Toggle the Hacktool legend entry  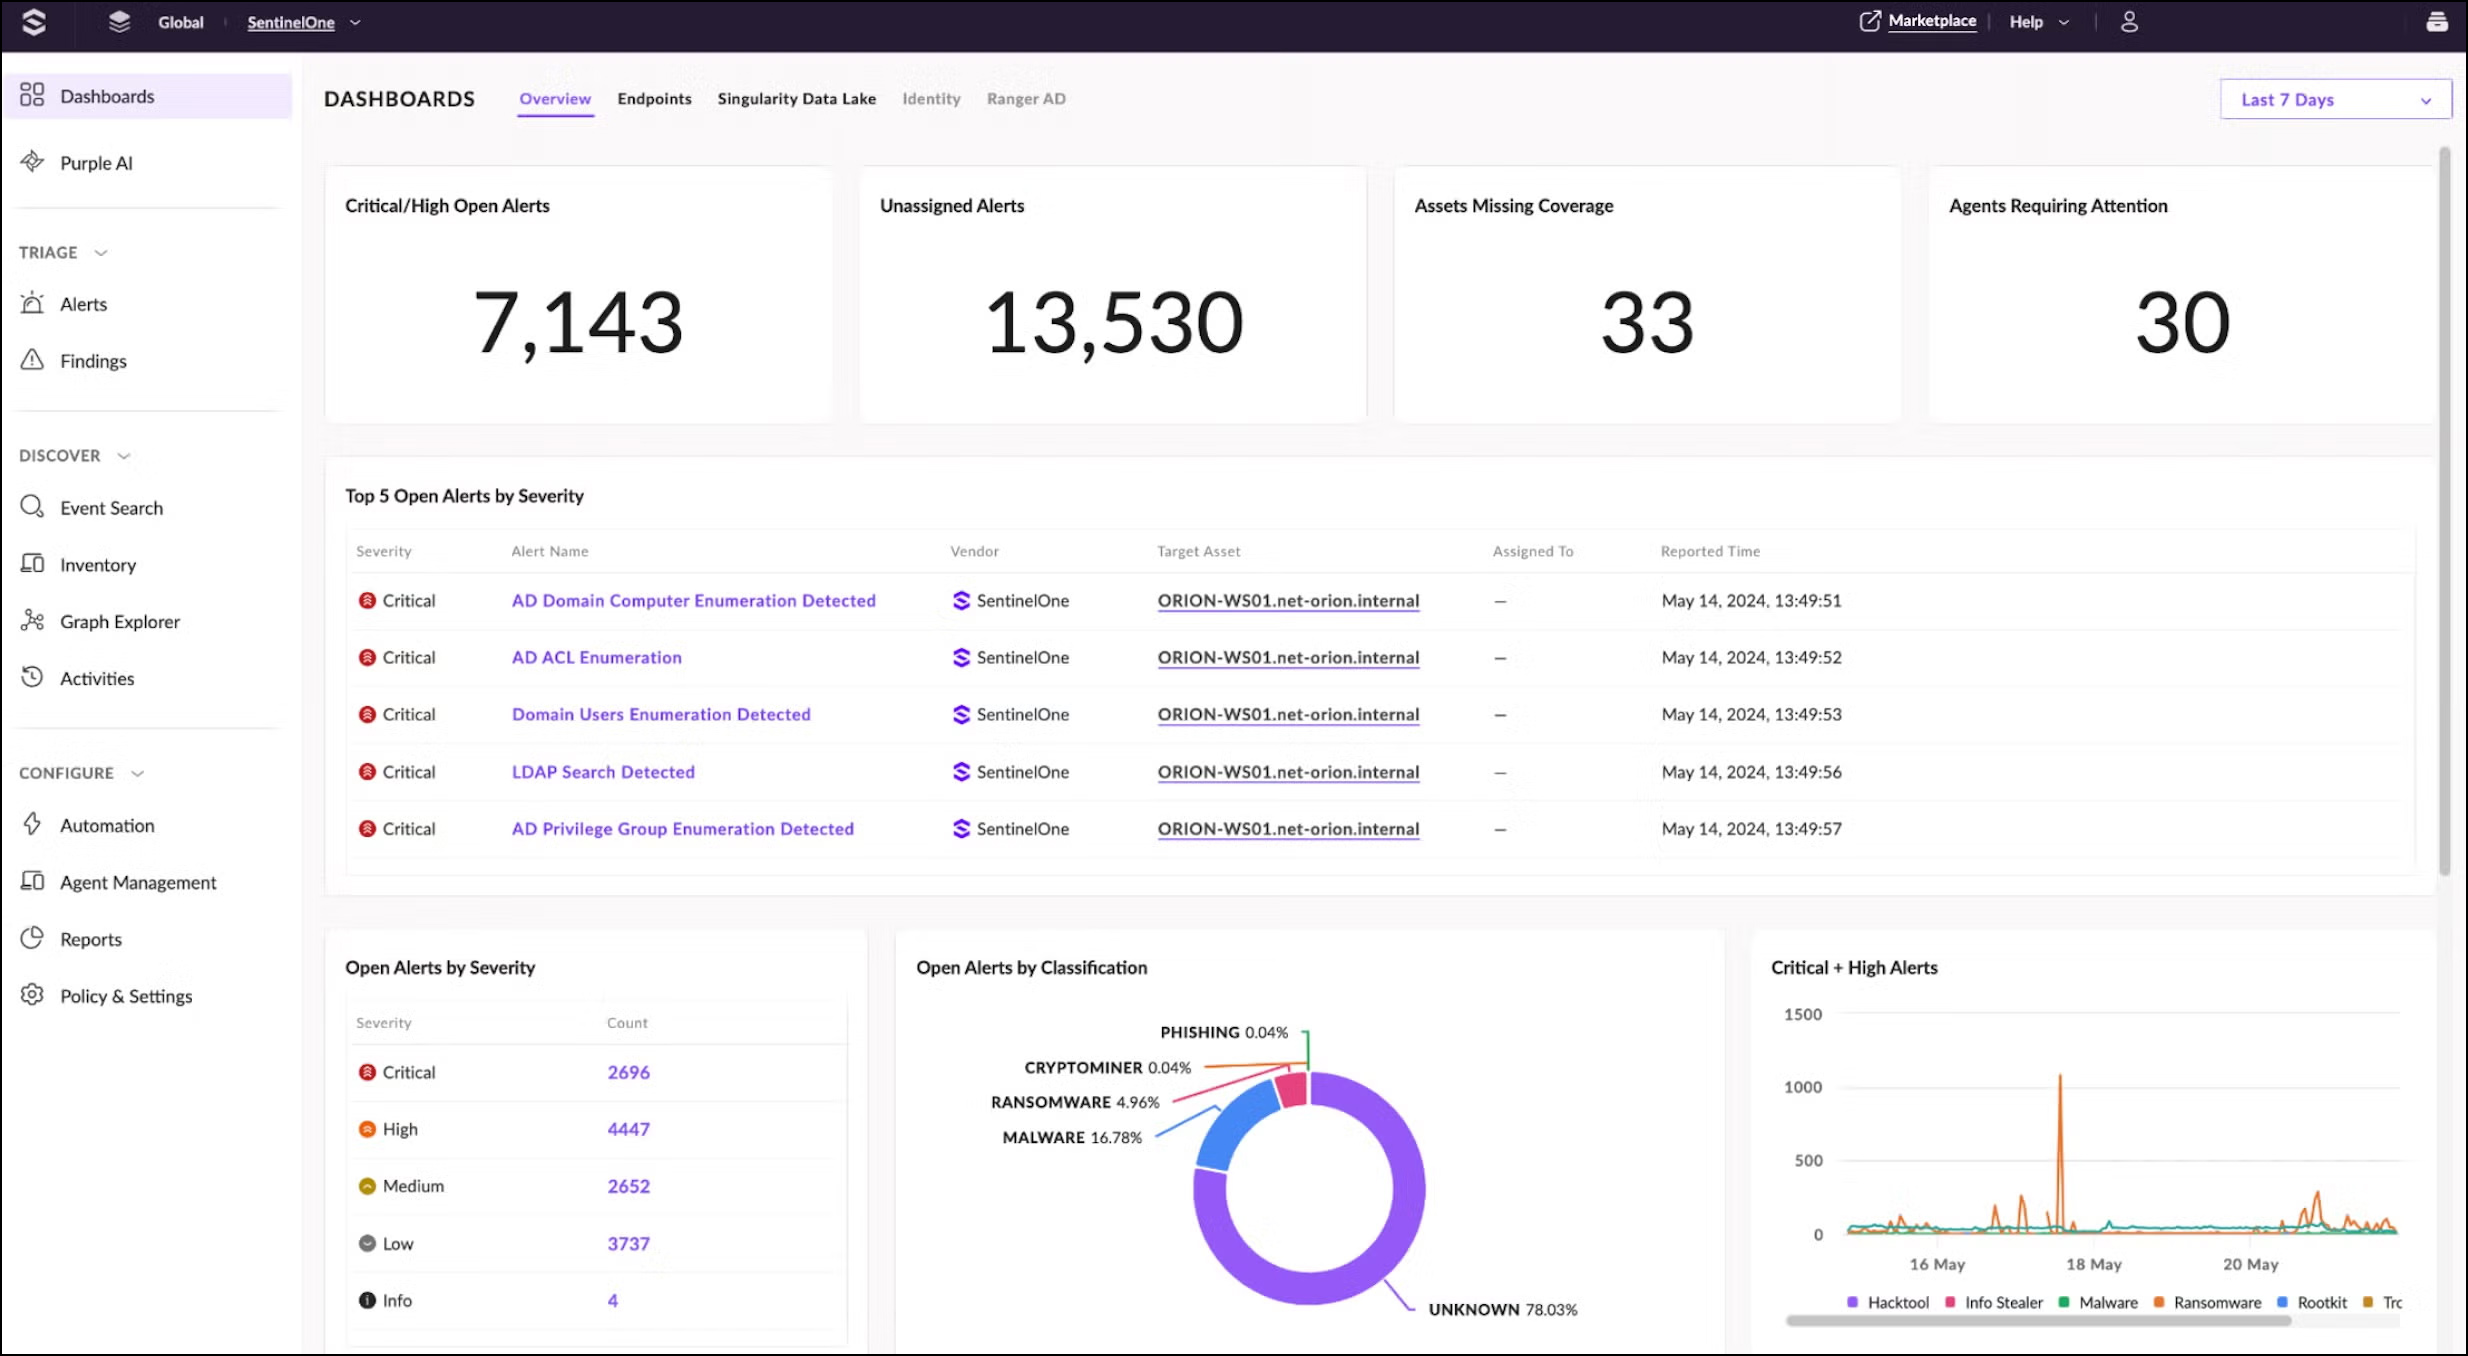coord(1896,1302)
